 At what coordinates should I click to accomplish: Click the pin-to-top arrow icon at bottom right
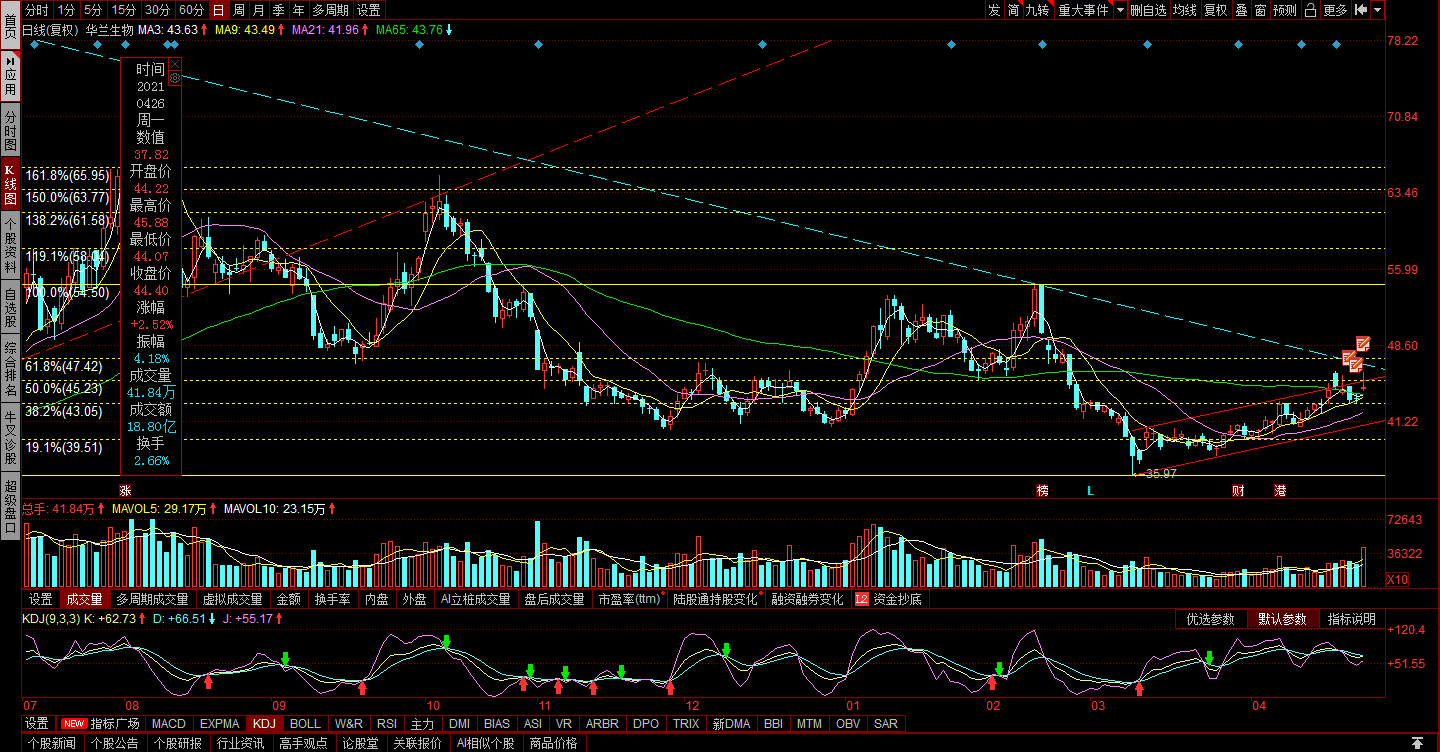click(1416, 743)
